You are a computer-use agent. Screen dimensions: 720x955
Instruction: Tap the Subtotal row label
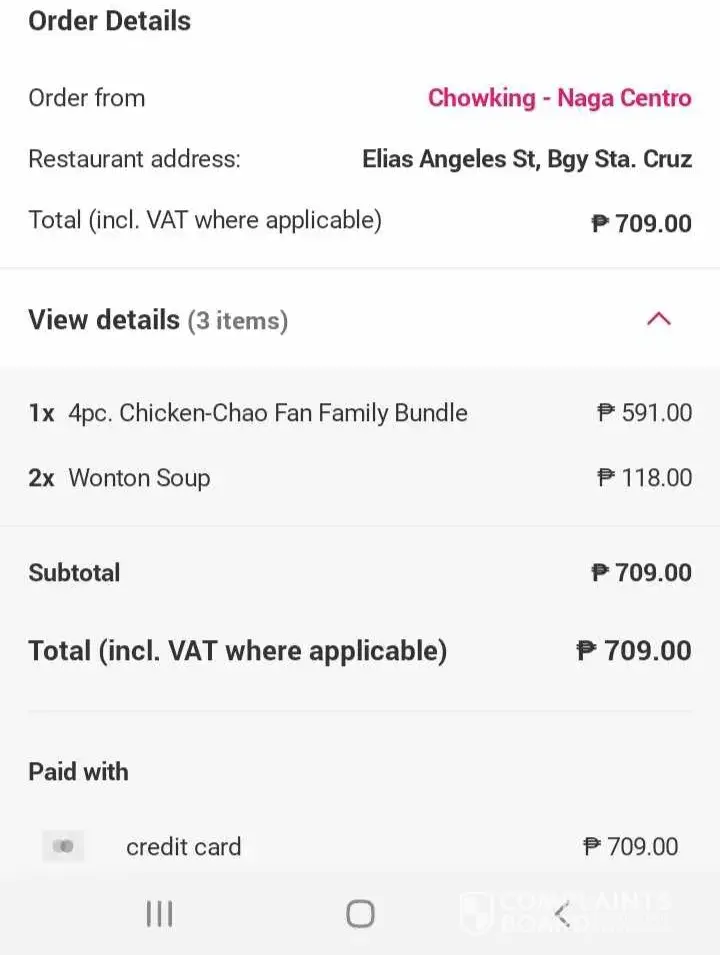tap(74, 573)
